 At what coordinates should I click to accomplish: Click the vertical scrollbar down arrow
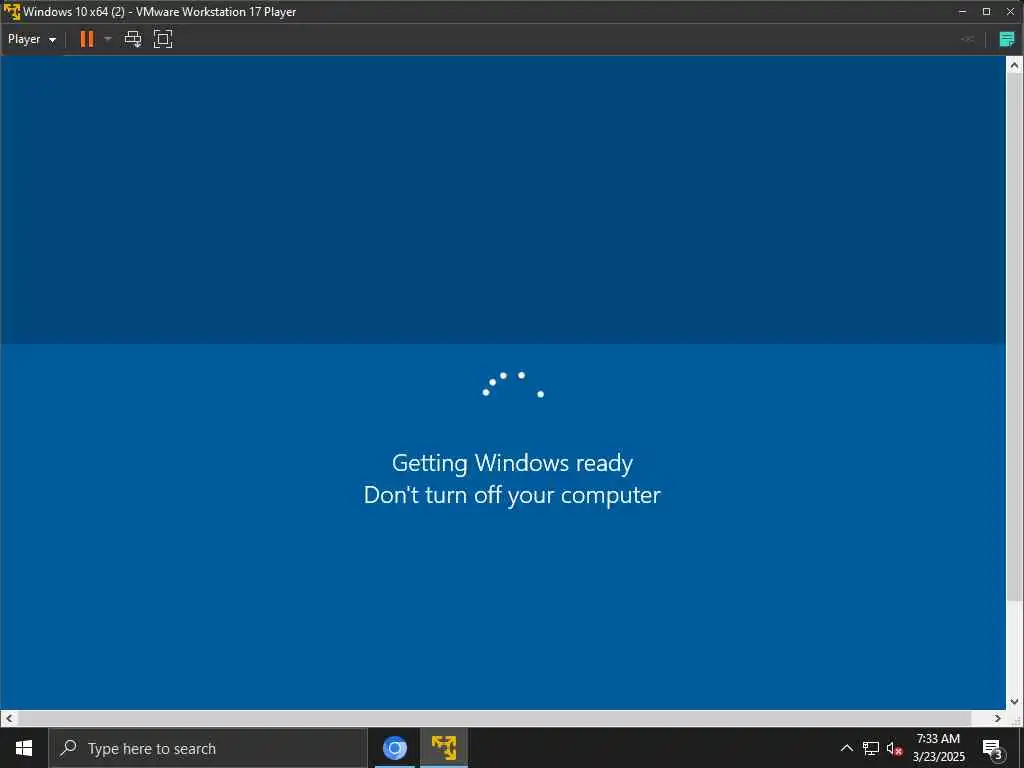(1014, 701)
